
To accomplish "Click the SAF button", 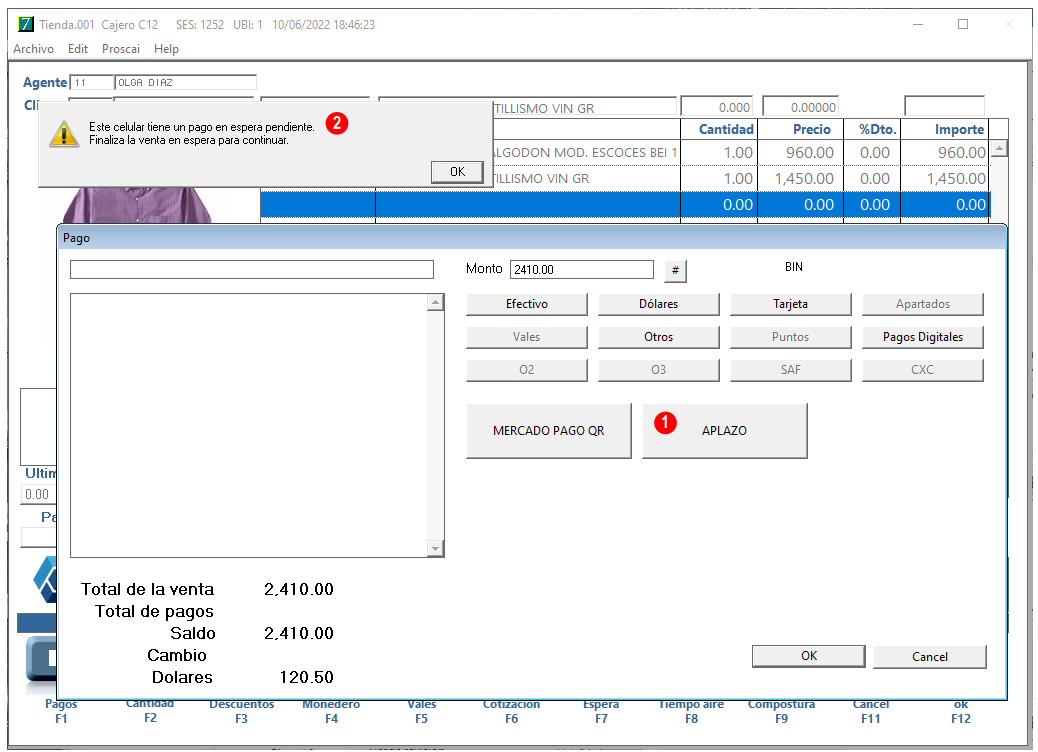I will click(x=790, y=370).
